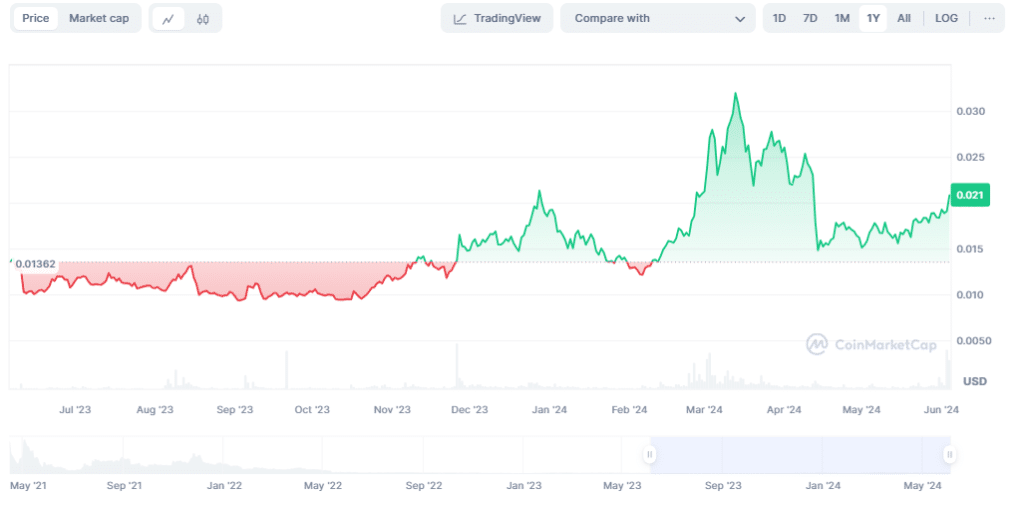Switch to candlestick chart icon
The width and height of the screenshot is (1024, 508).
(203, 18)
